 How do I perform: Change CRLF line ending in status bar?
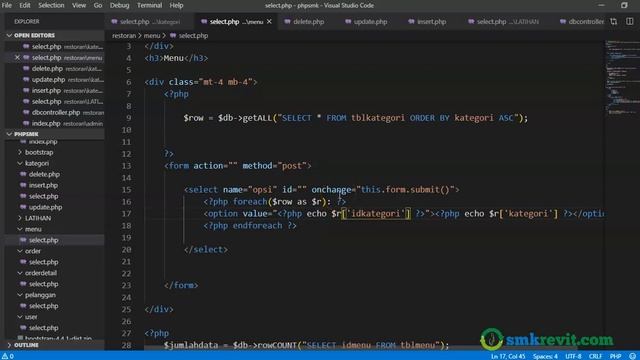(595, 356)
